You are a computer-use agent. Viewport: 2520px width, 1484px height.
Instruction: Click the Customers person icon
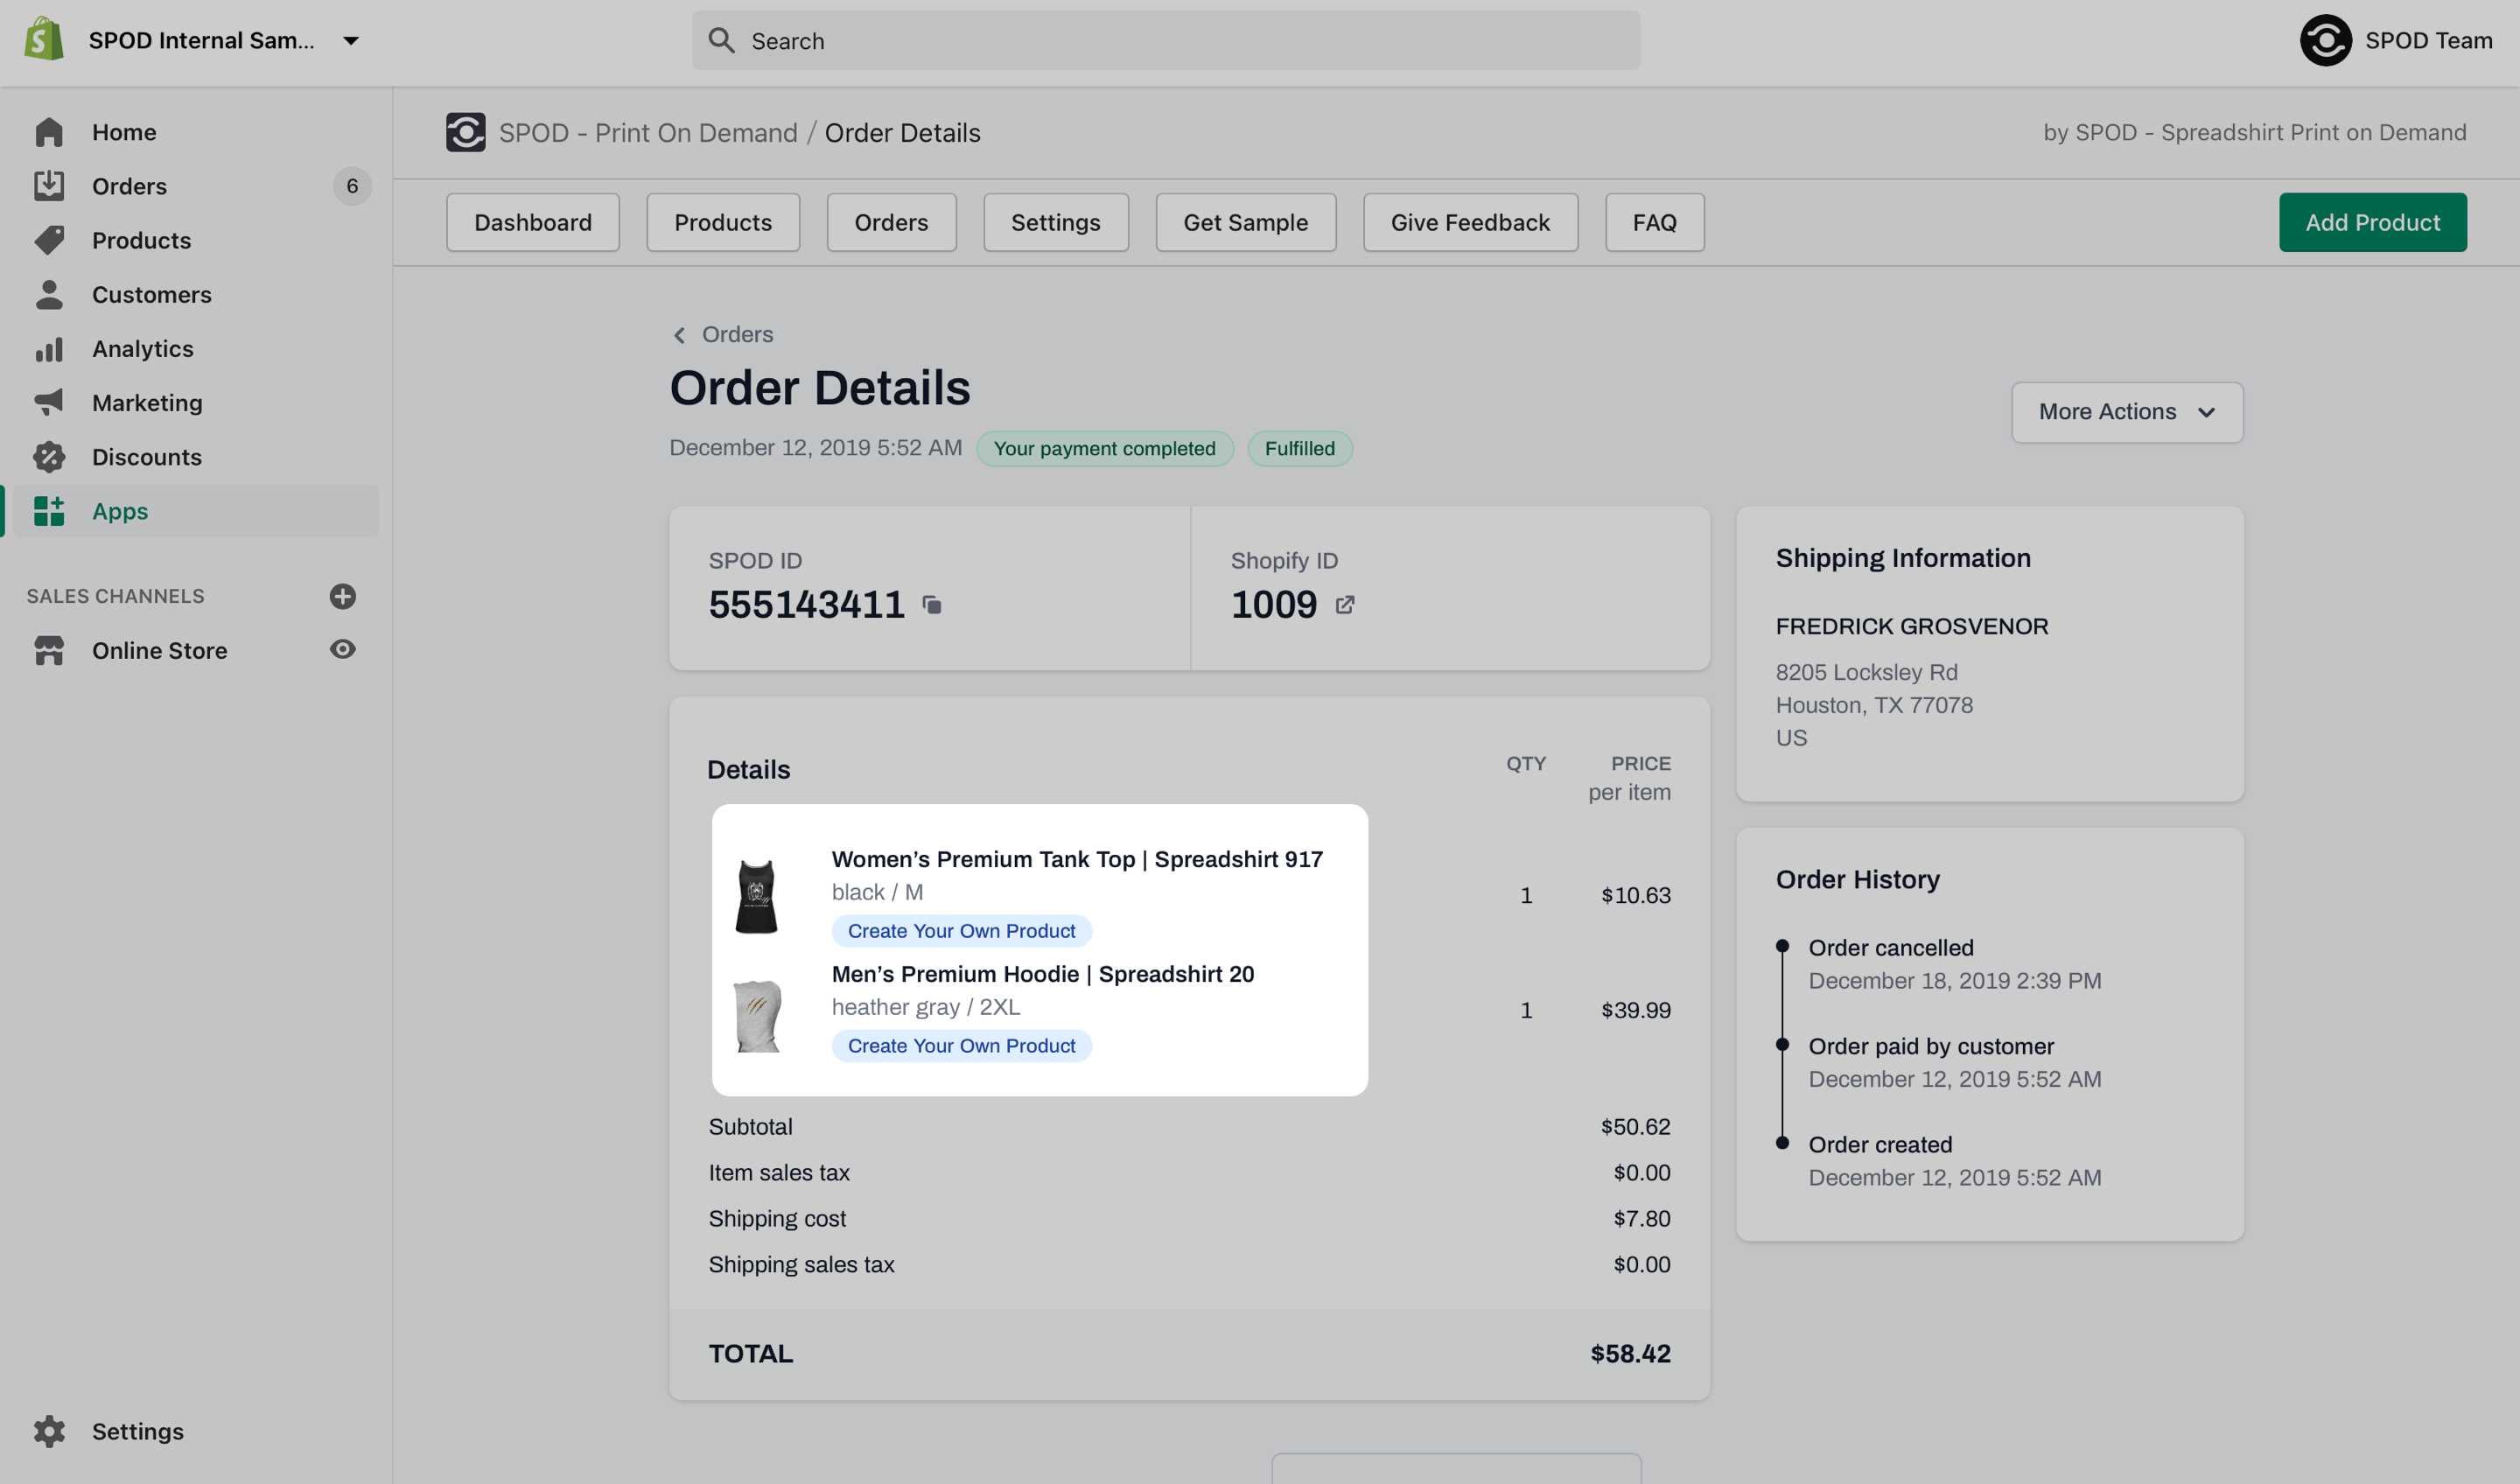click(49, 294)
